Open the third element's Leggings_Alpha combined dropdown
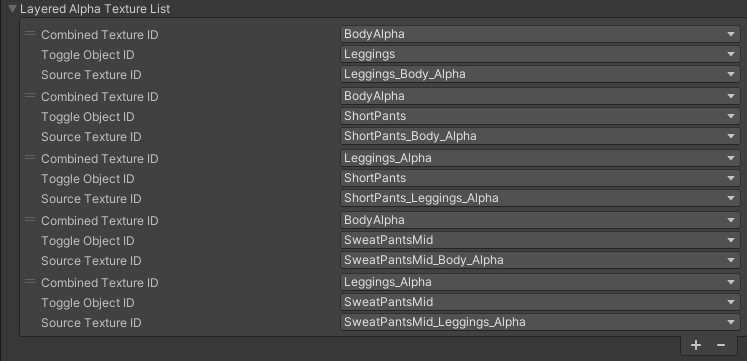747x361 pixels. click(540, 158)
